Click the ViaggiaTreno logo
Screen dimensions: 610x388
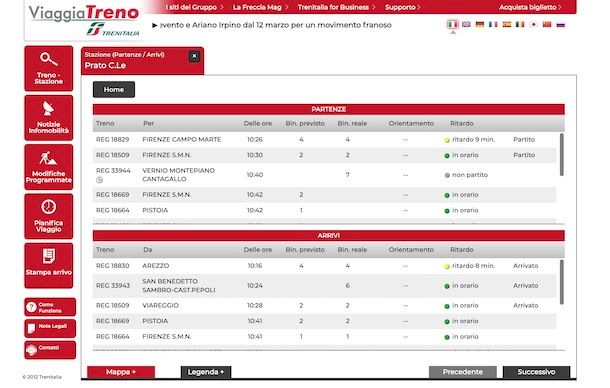pos(84,13)
